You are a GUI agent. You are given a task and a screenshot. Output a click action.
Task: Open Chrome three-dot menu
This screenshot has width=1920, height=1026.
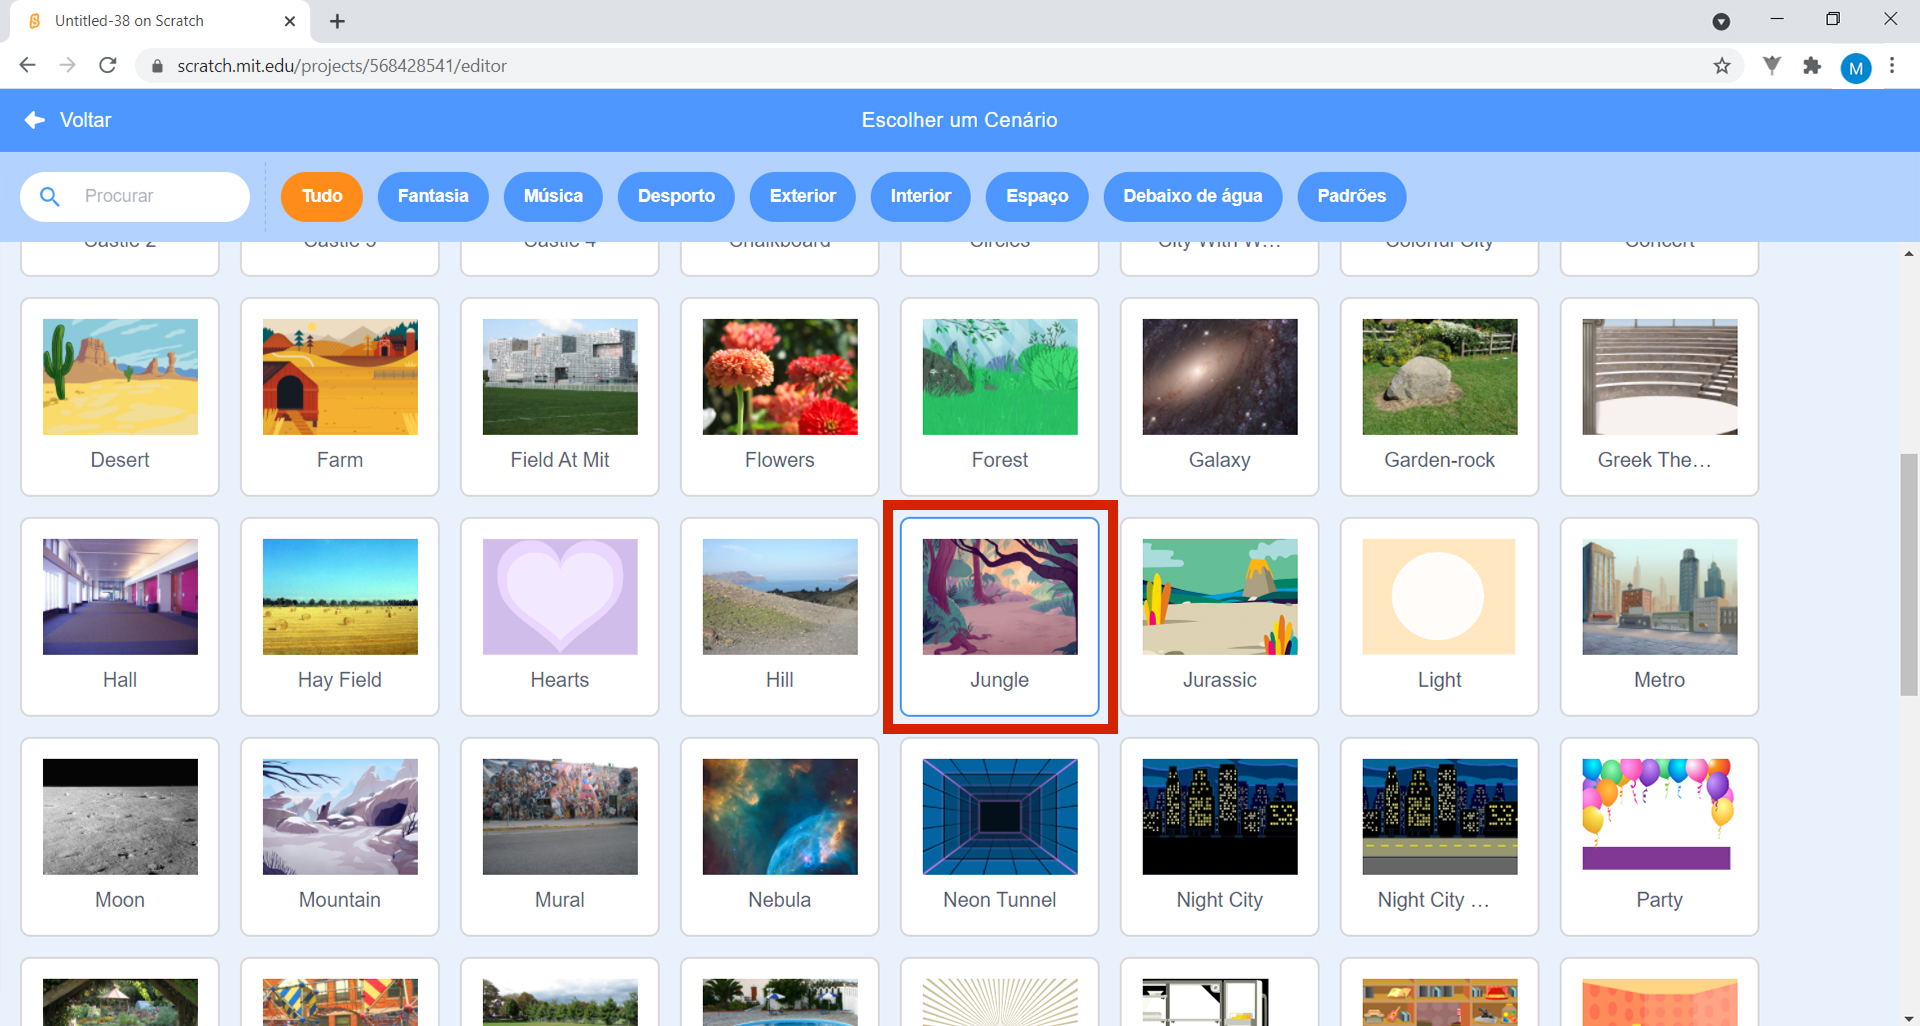[1892, 66]
